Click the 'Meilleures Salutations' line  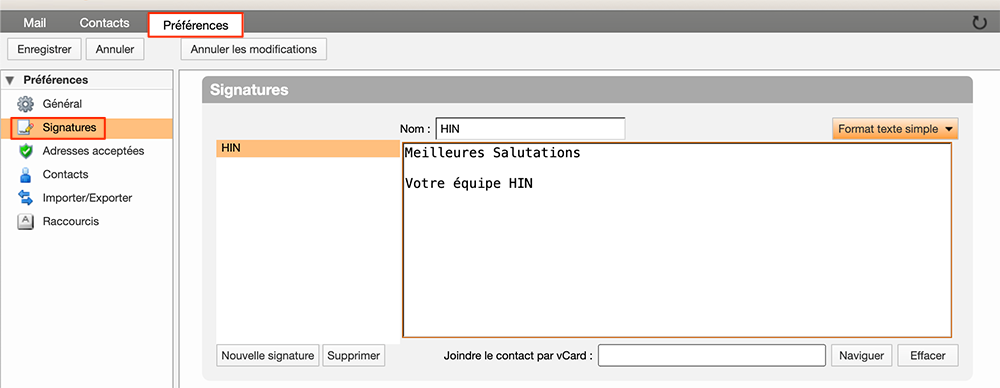point(492,153)
